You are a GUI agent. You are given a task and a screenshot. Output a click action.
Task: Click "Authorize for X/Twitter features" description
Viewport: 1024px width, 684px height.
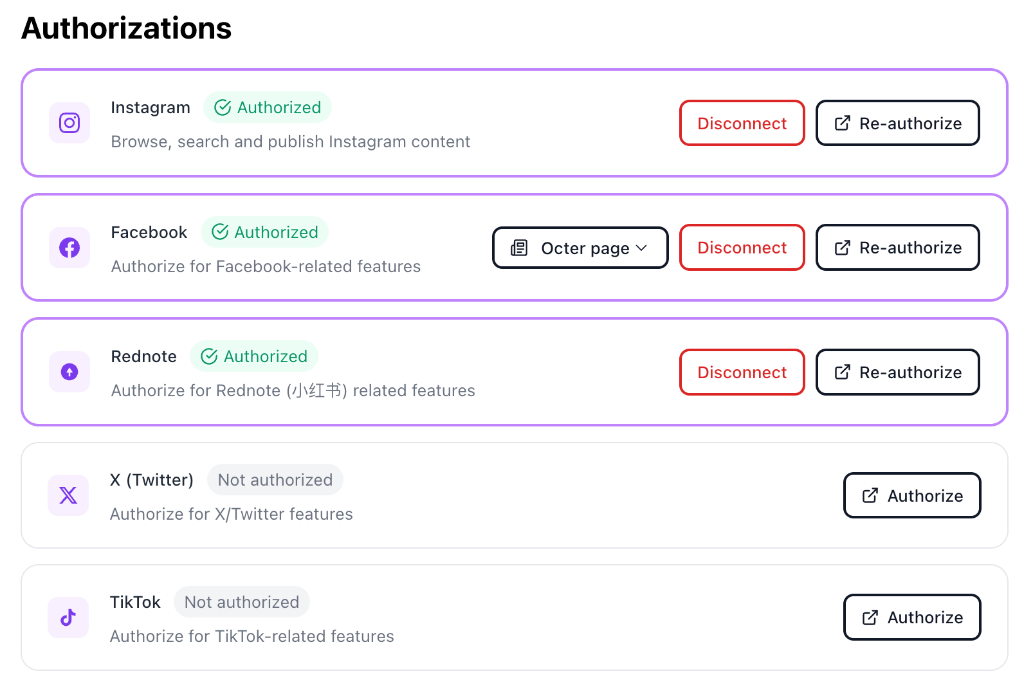tap(231, 514)
